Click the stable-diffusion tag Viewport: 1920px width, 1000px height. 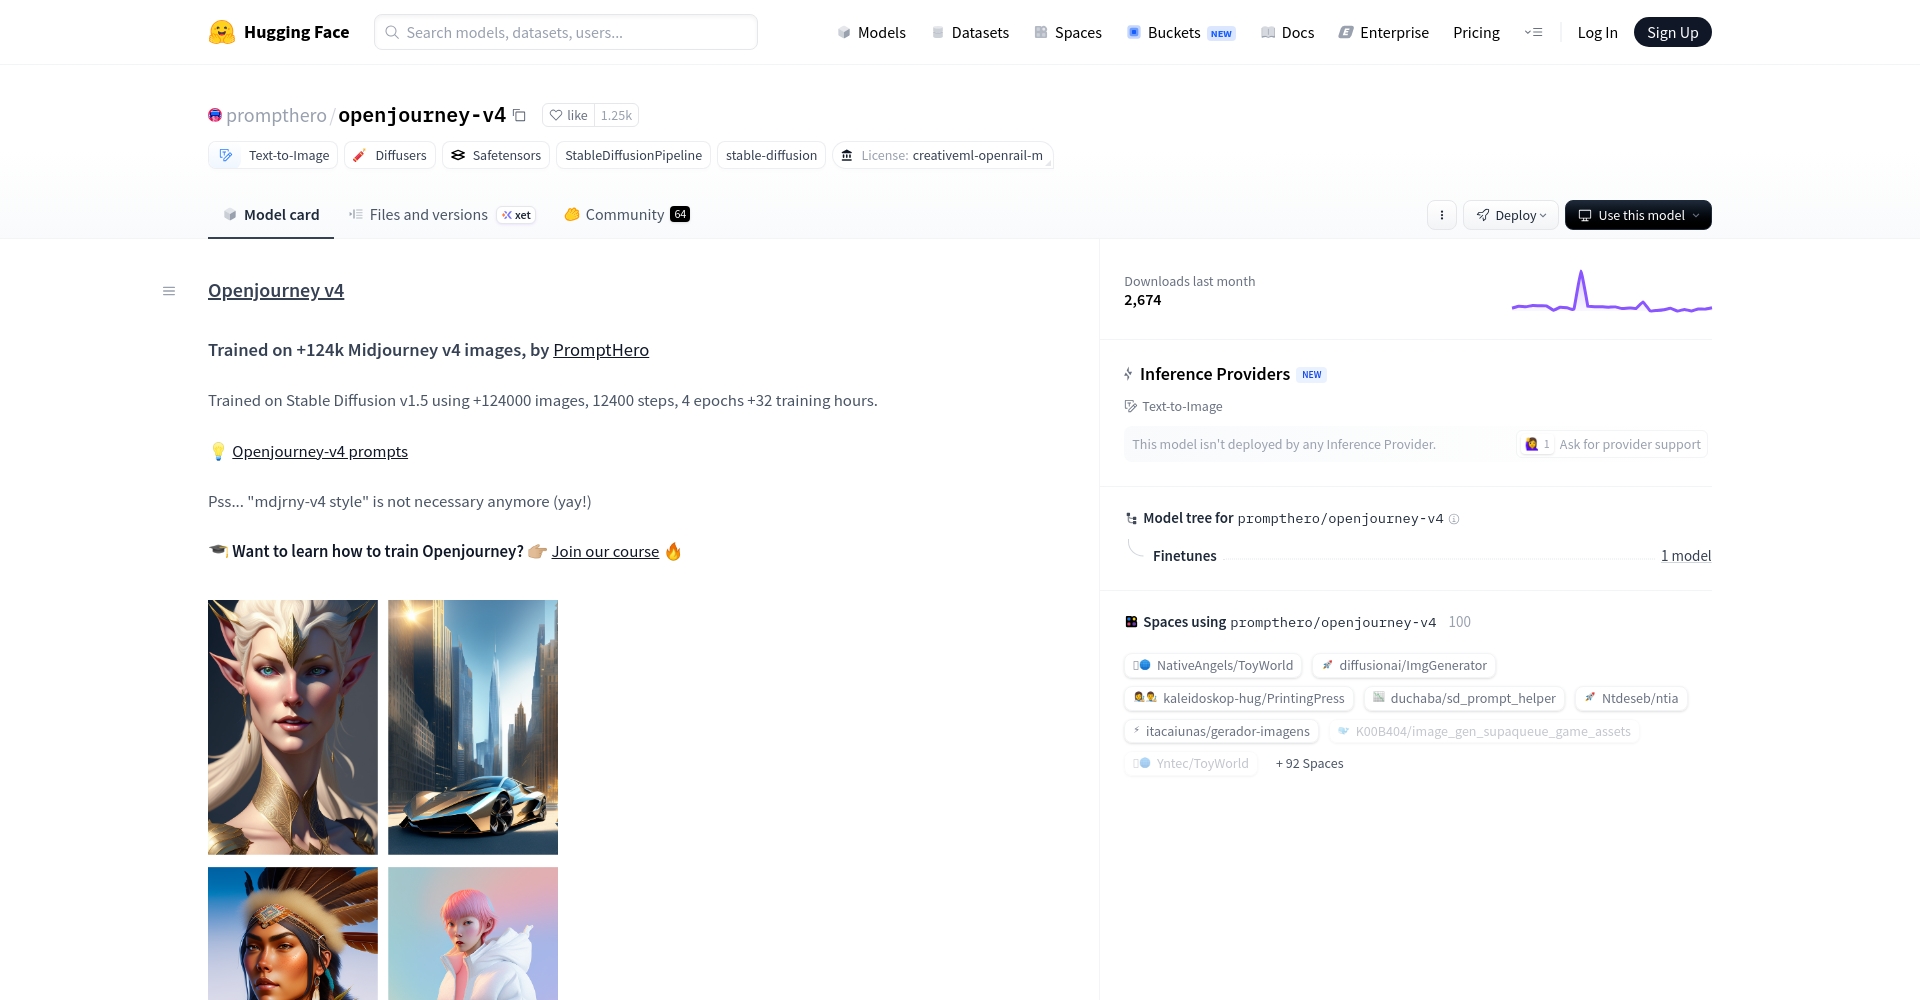[x=771, y=155]
